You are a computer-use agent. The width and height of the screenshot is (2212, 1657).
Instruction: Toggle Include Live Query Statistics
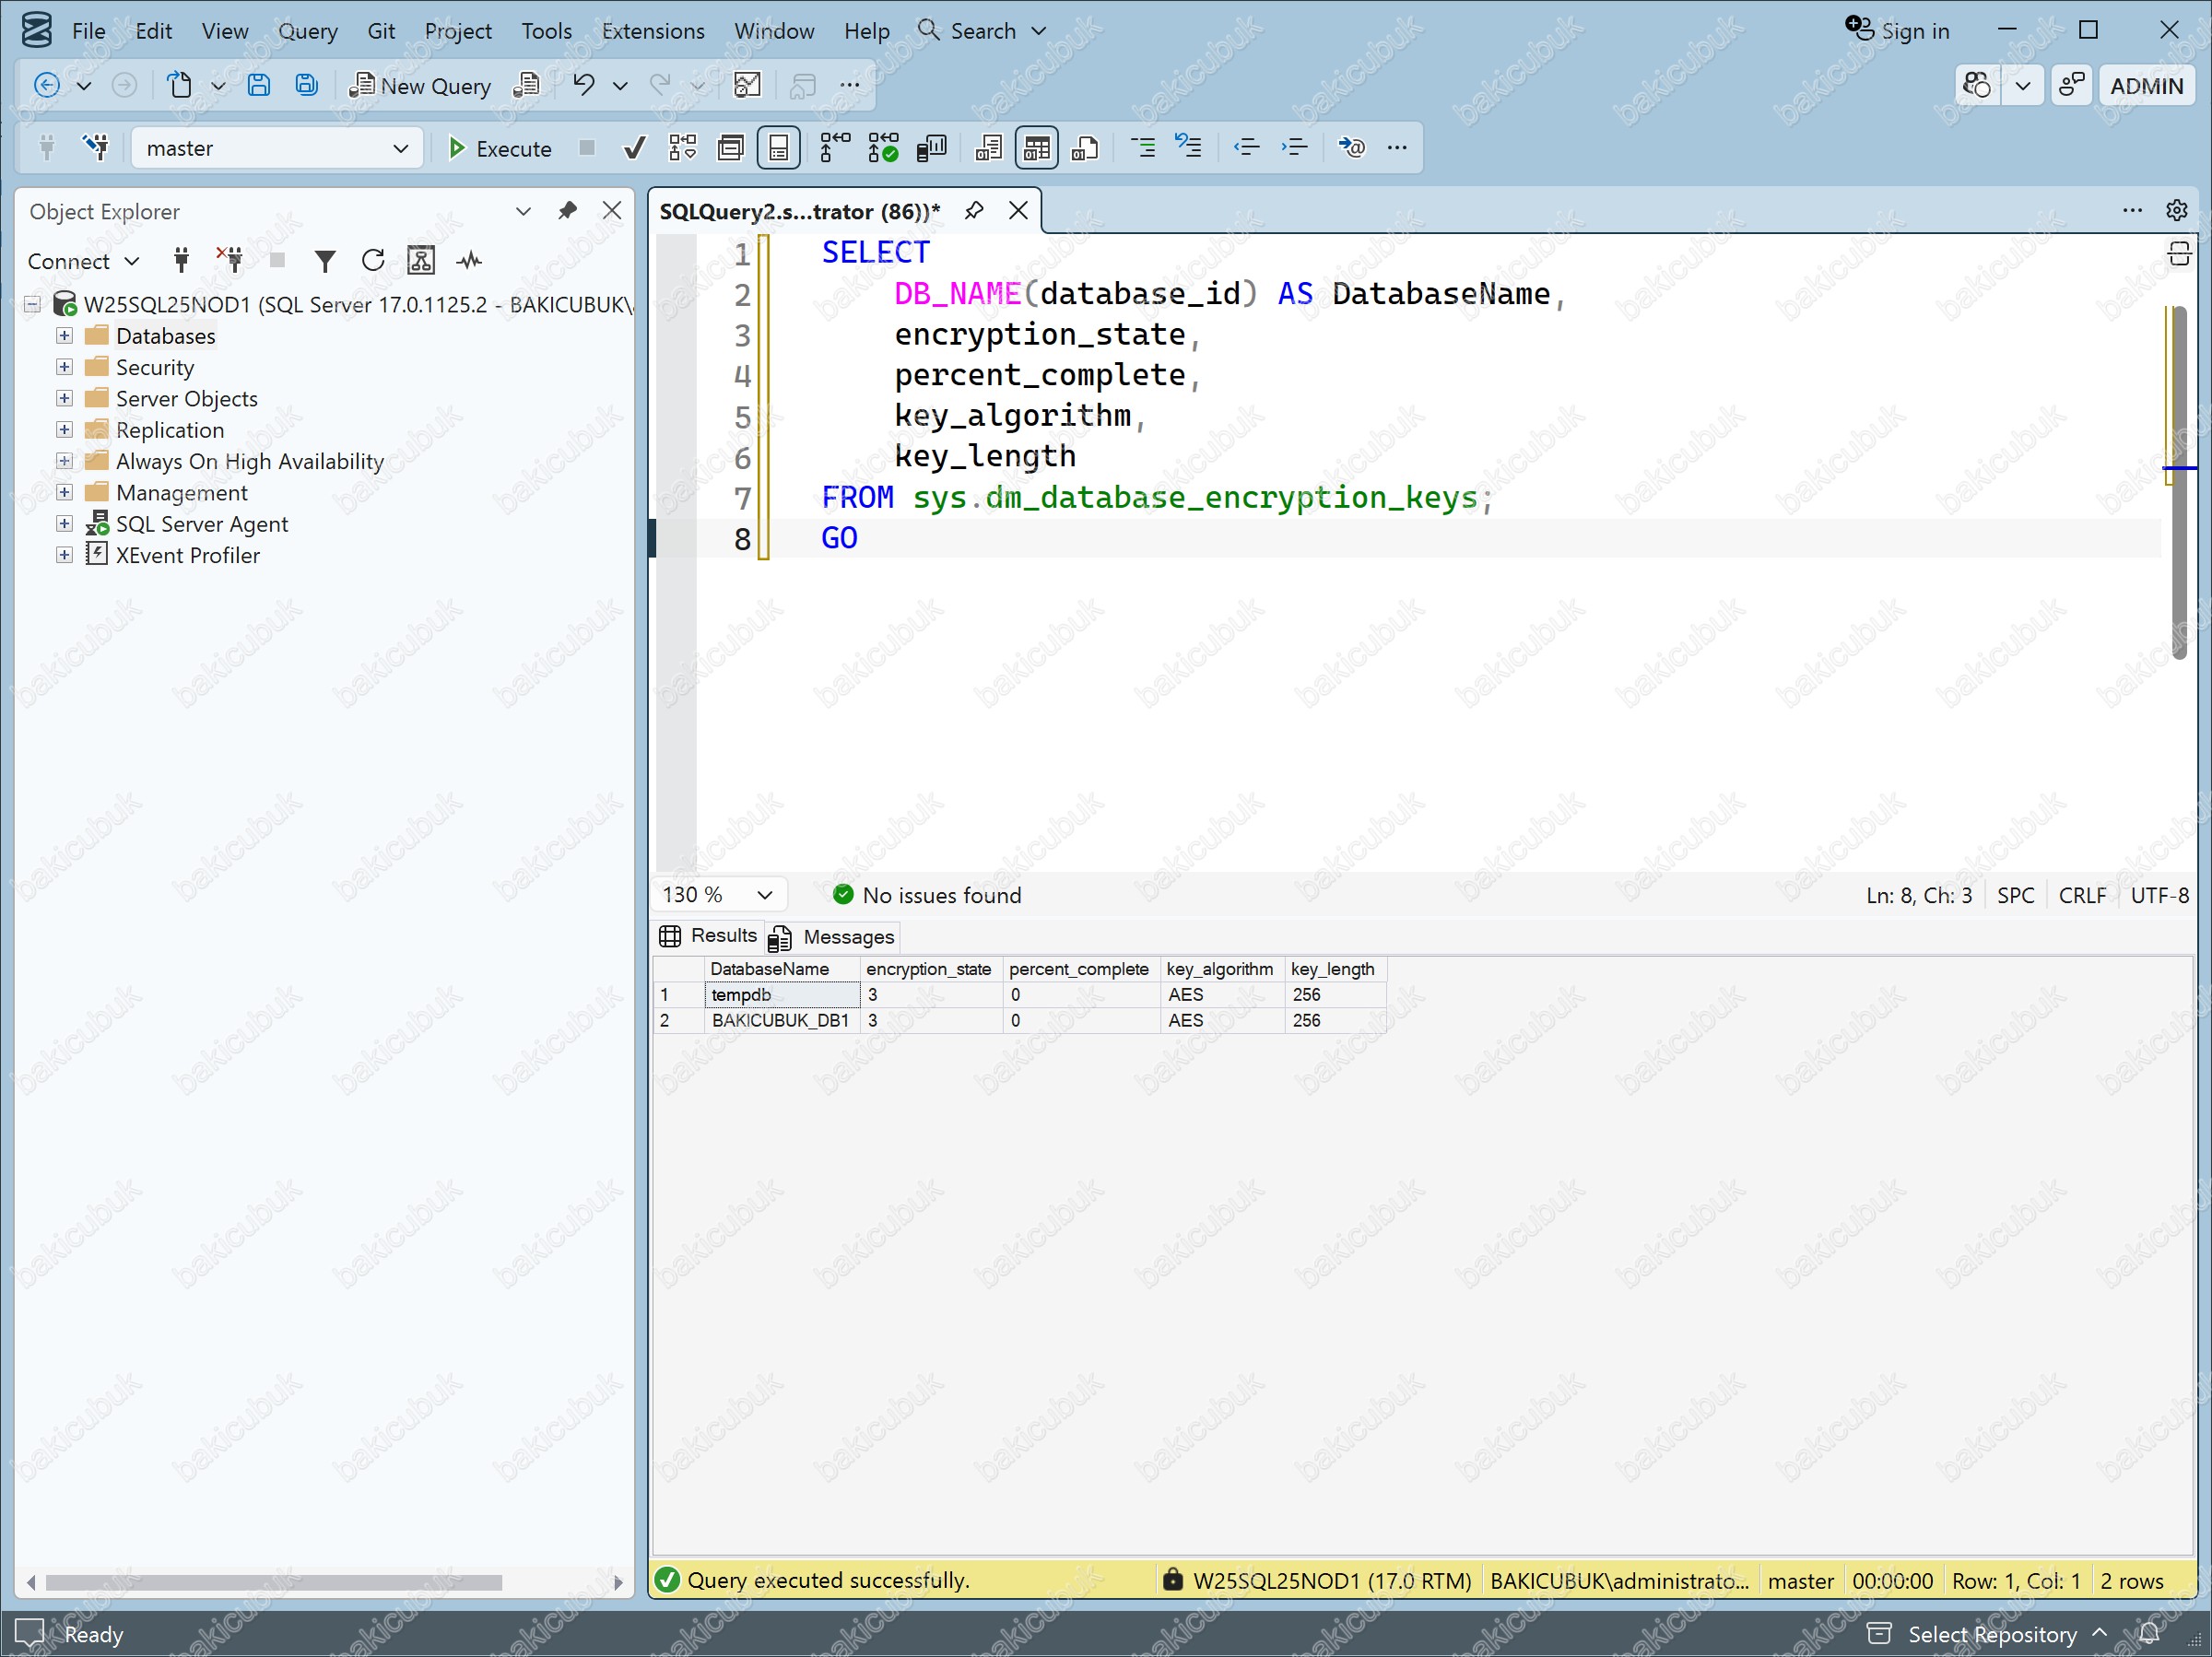(882, 148)
